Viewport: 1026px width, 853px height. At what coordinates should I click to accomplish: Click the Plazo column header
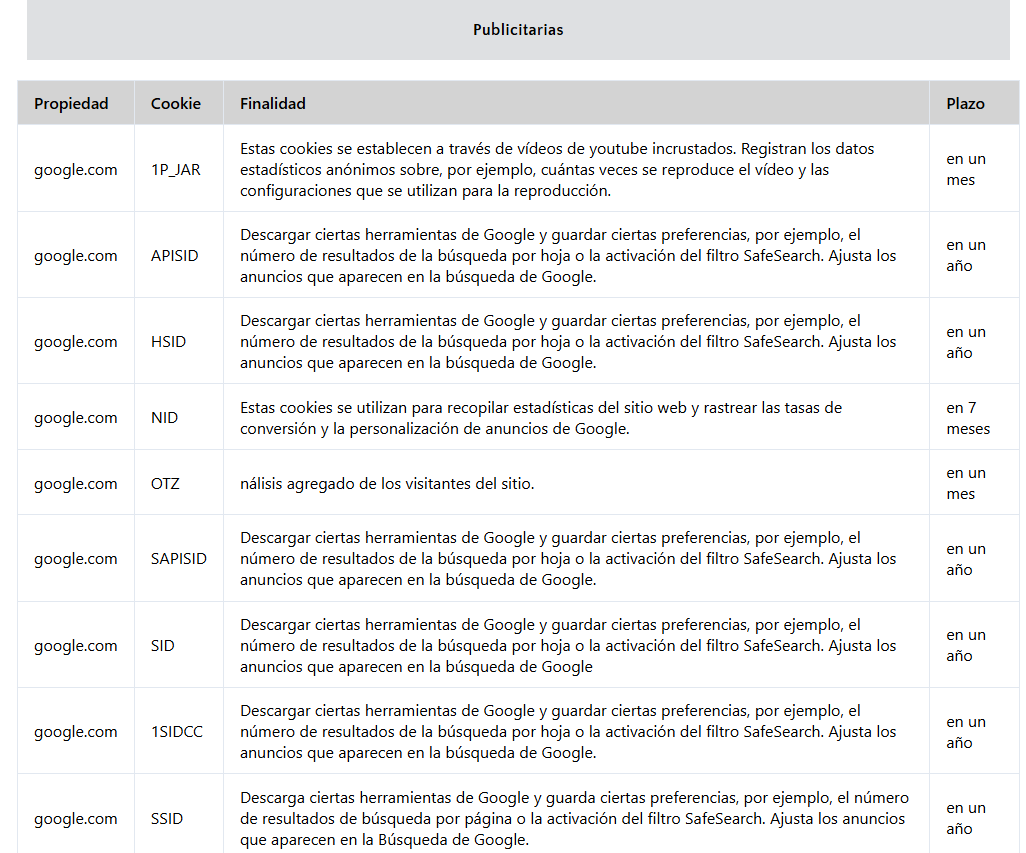tap(965, 104)
